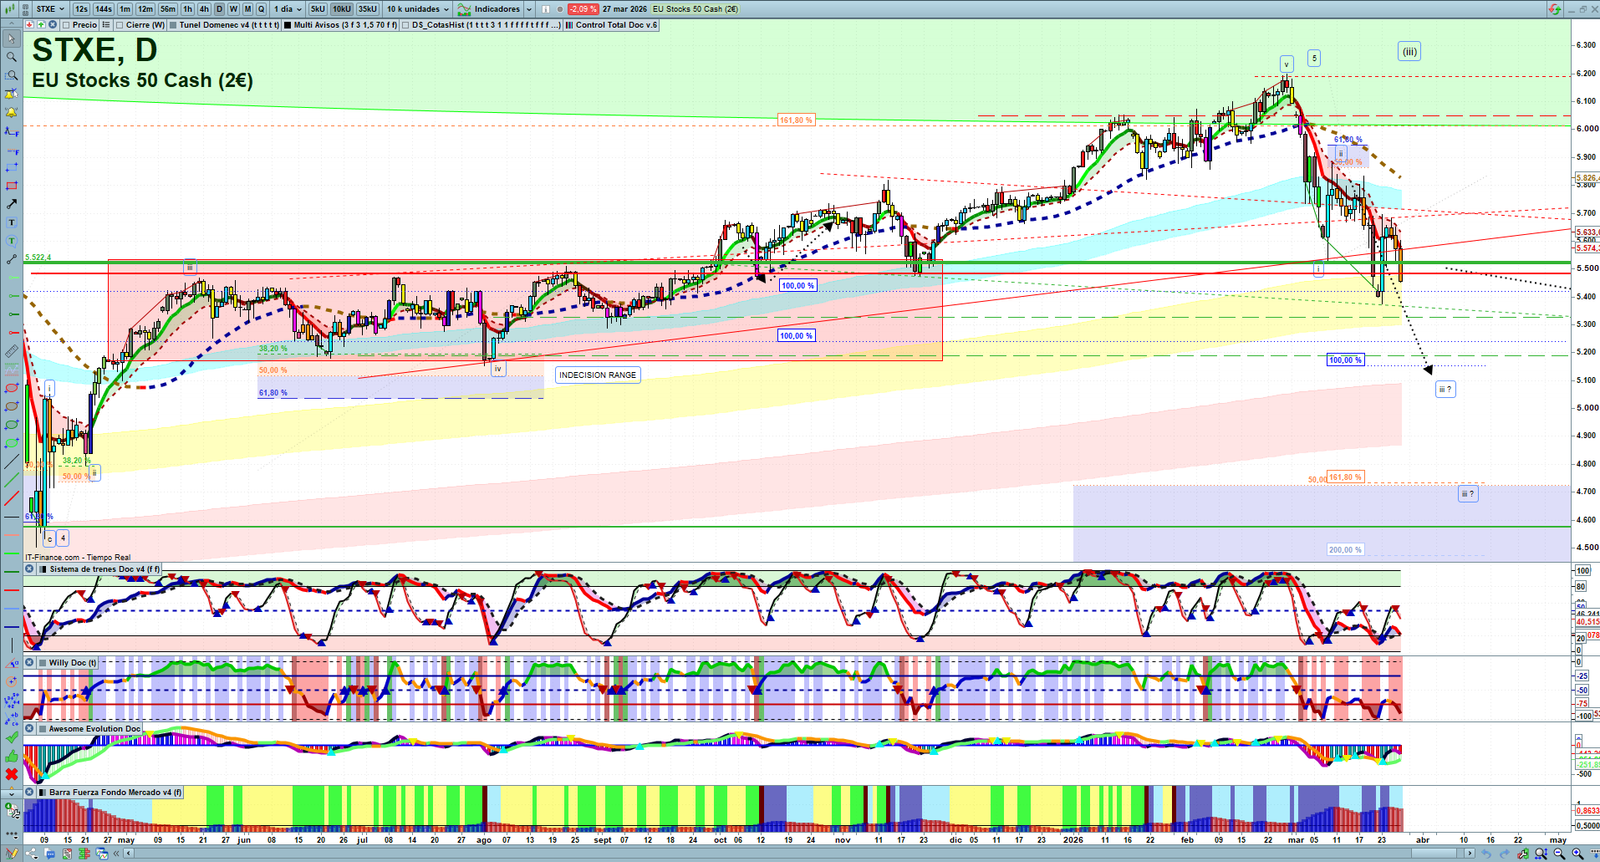Click the 161,80 % Fibonacci label near 6.000

(796, 120)
